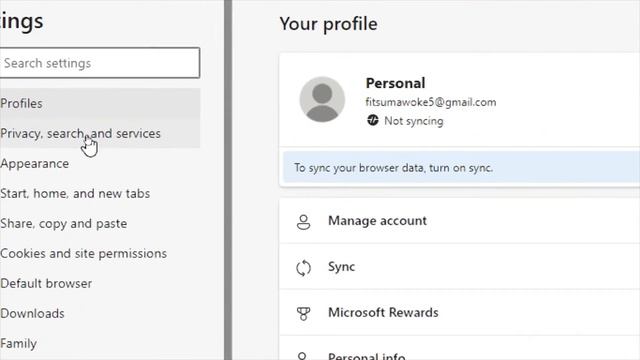Viewport: 640px width, 360px height.
Task: Click the Not syncing status icon
Action: 373,120
